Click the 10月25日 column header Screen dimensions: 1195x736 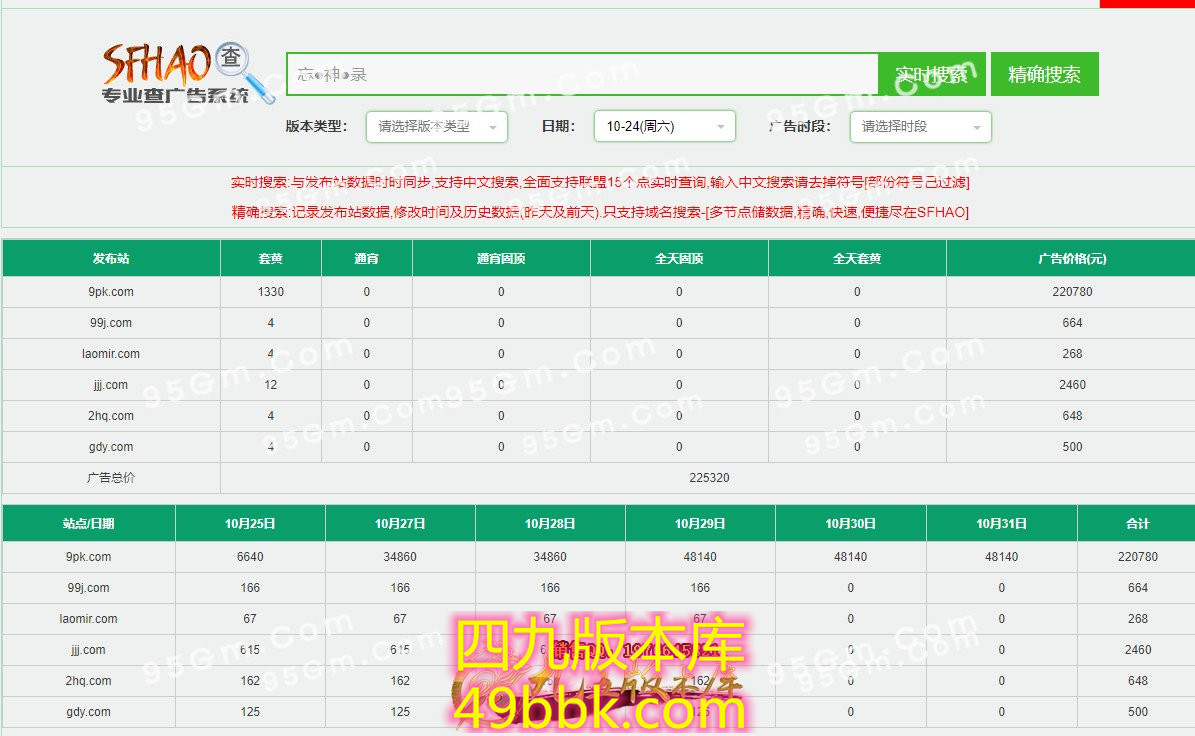250,524
